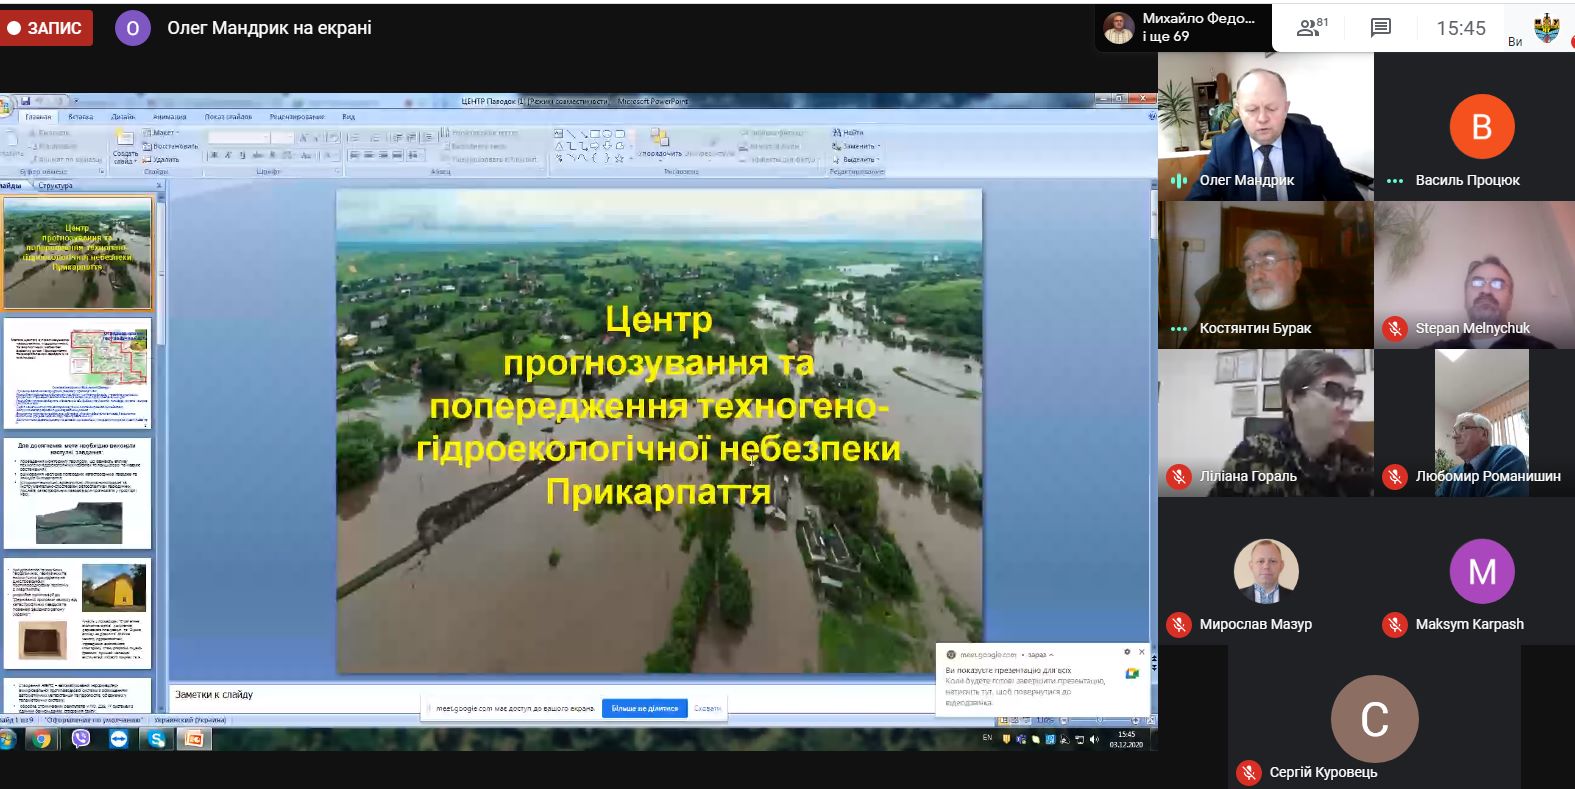Click muted mic icon of Любомир Романишин

coord(1394,476)
